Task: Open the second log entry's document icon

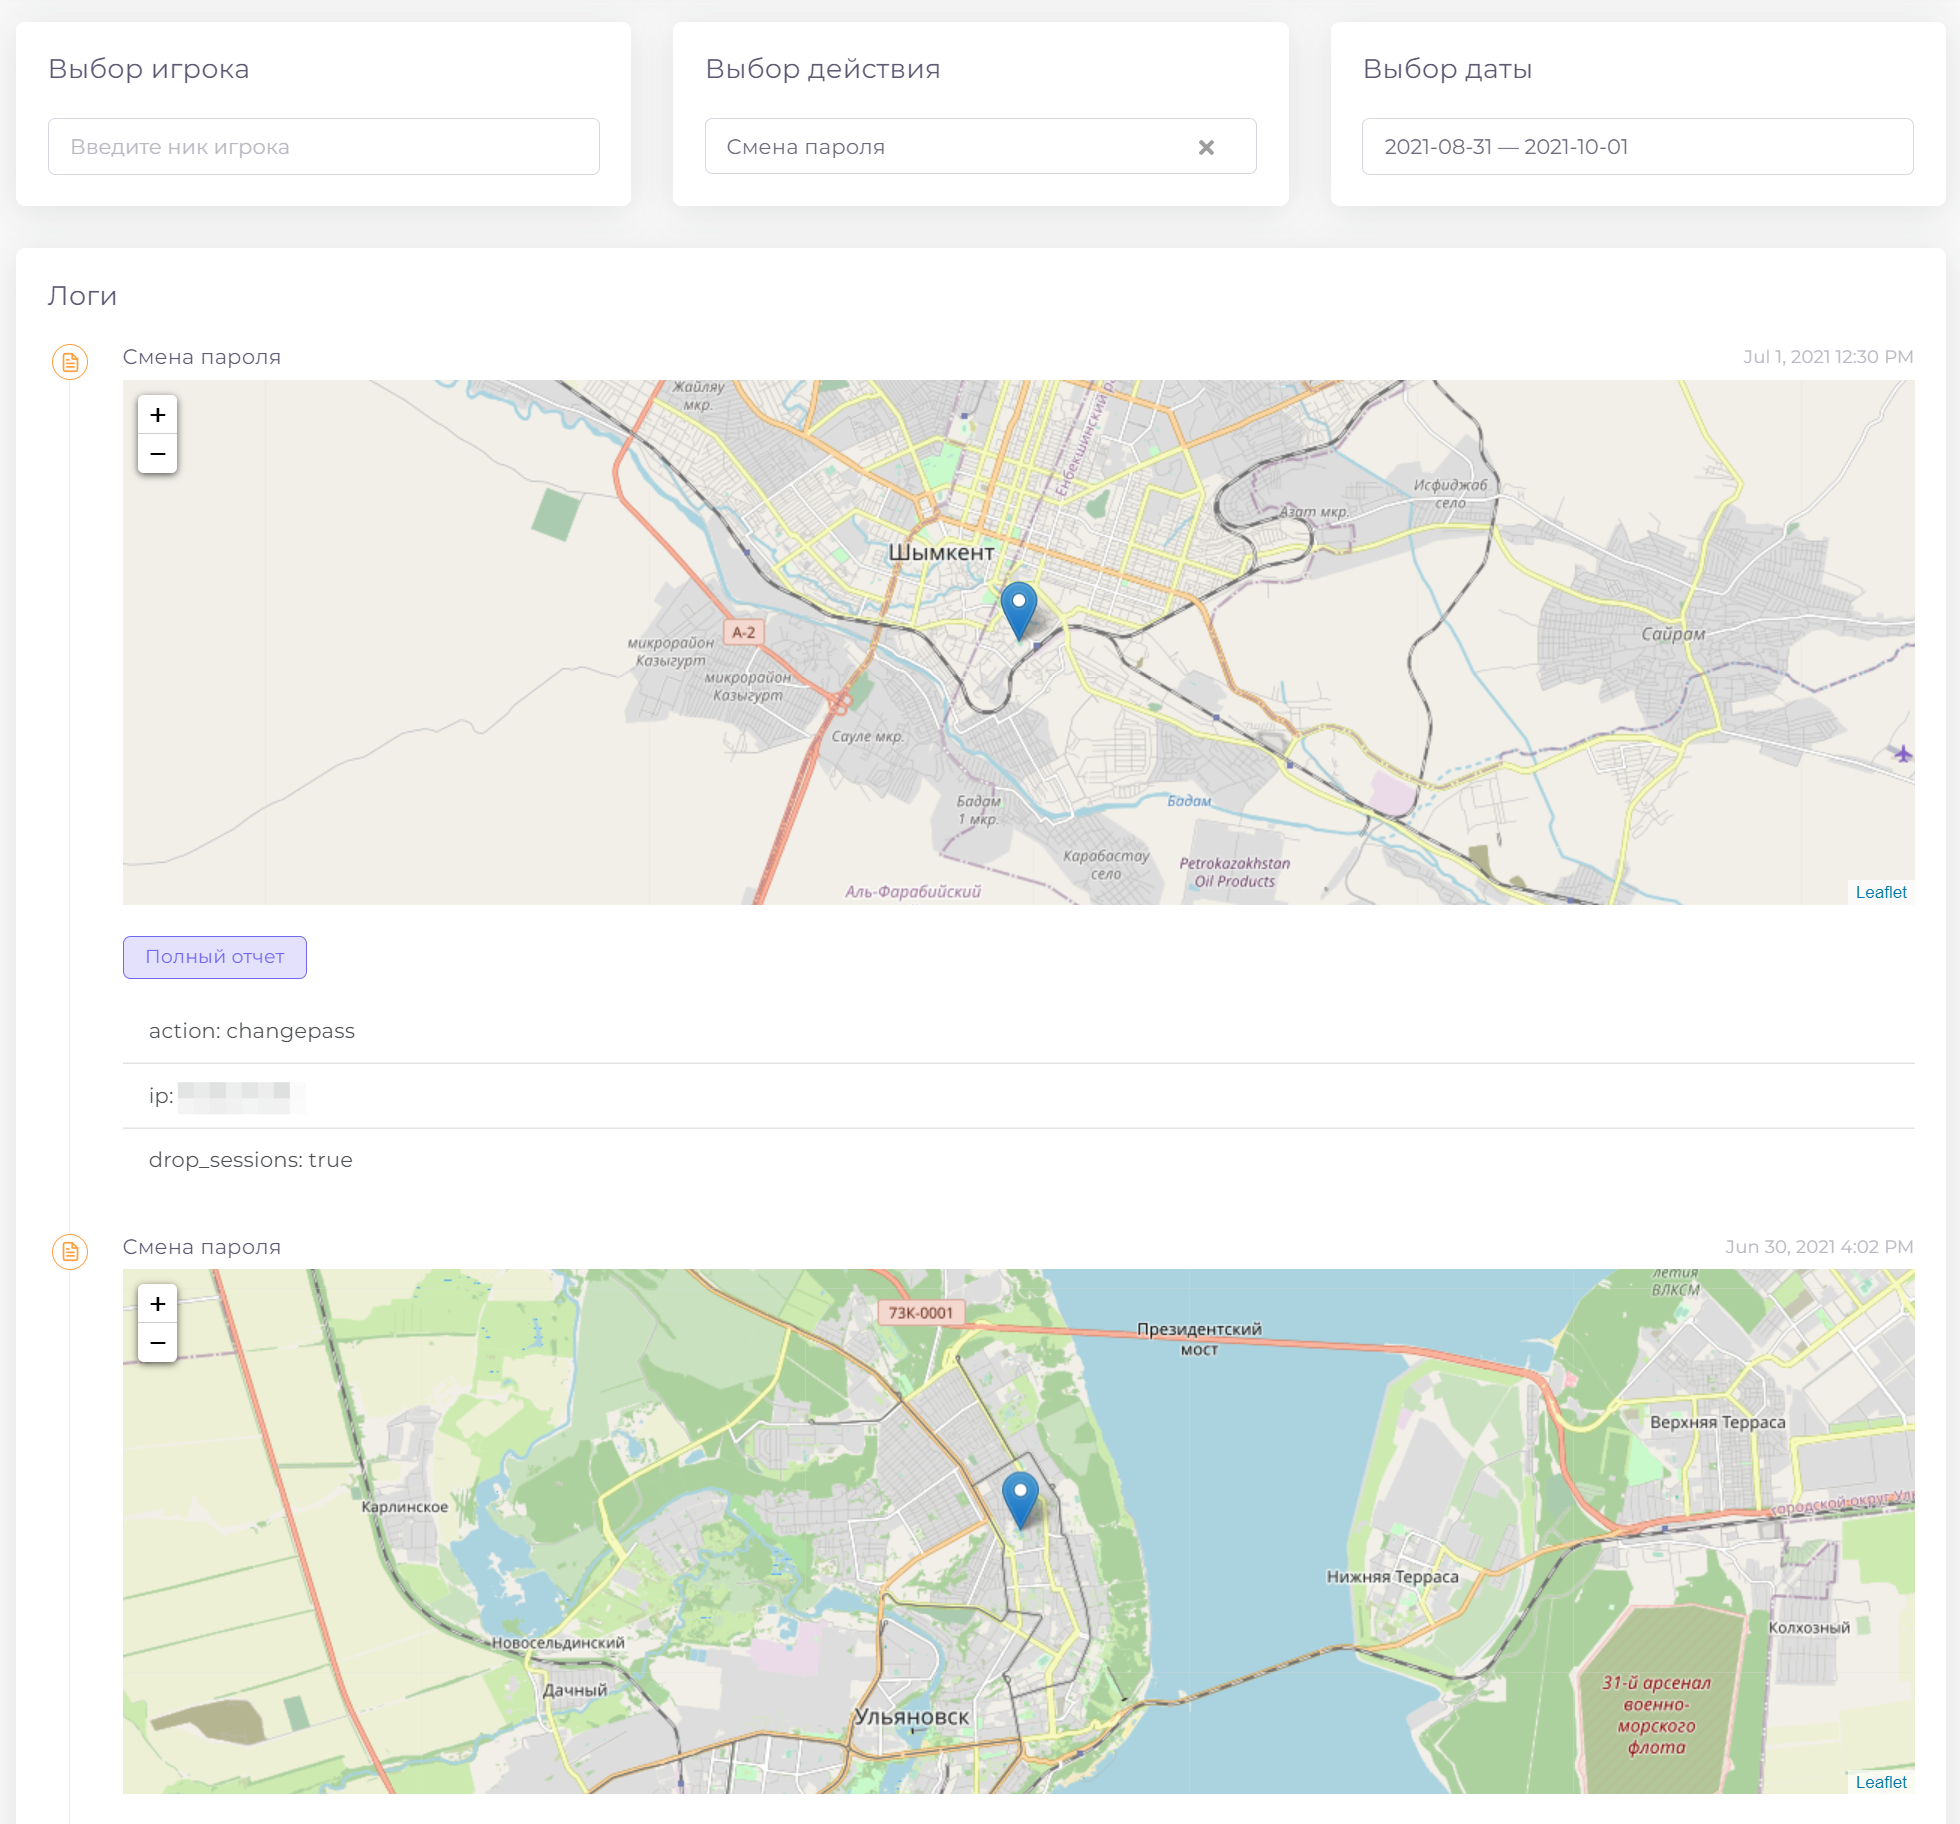Action: (x=70, y=1251)
